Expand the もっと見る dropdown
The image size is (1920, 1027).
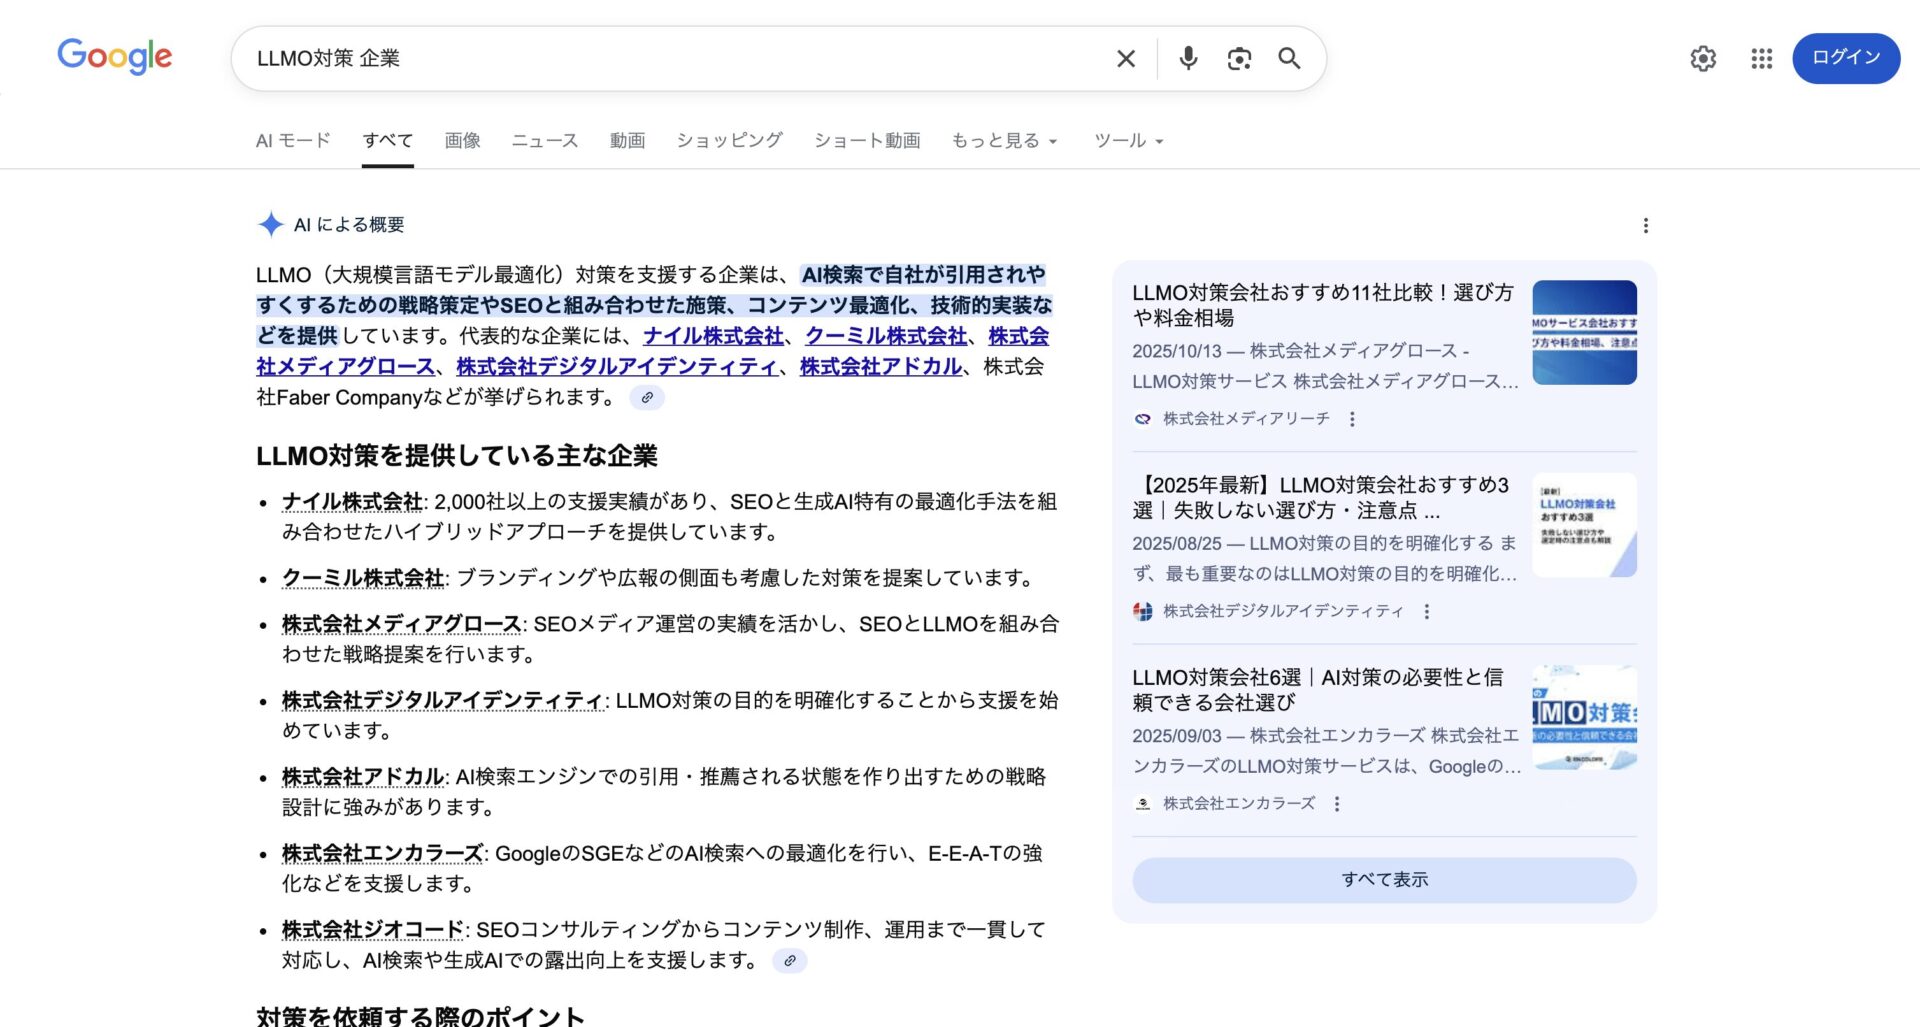coord(1003,140)
